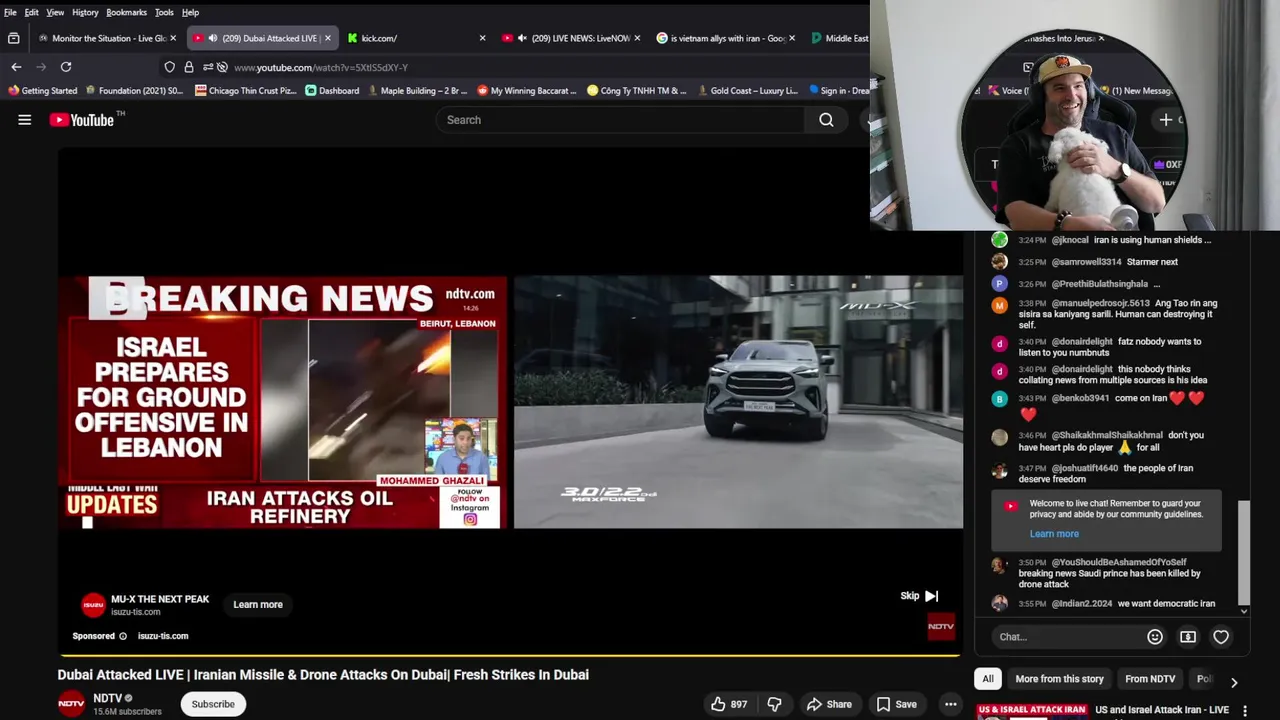The width and height of the screenshot is (1280, 720).
Task: Click the NDTV channel name
Action: [107, 698]
